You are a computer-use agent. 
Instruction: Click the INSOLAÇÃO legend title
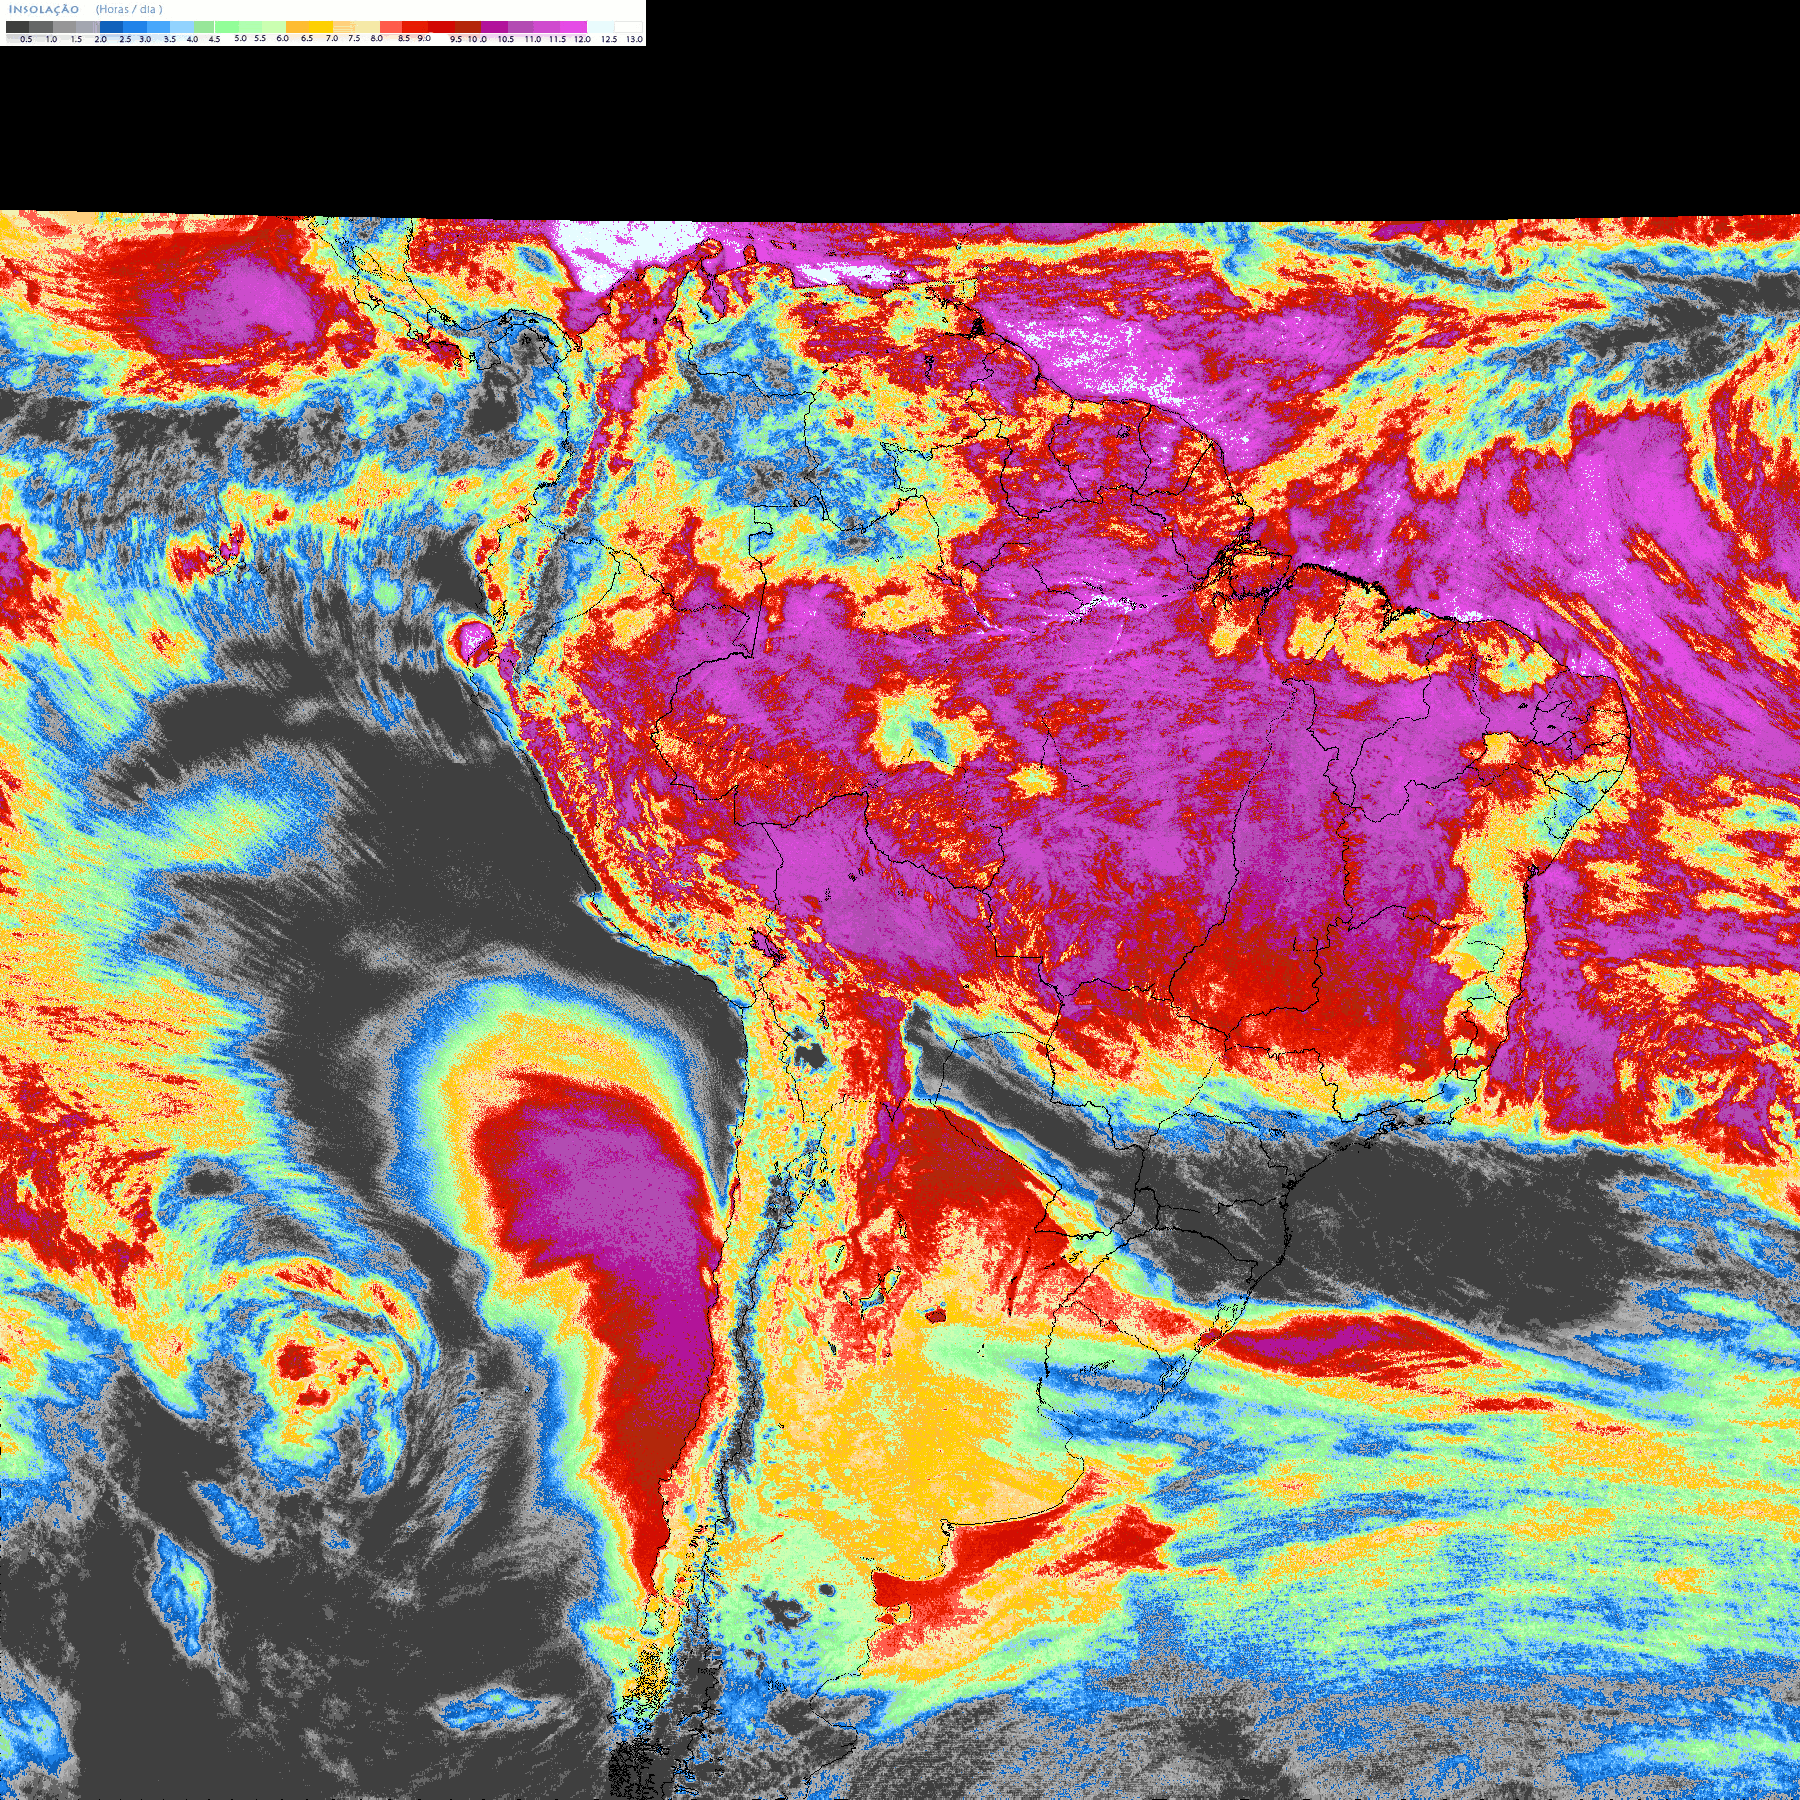point(44,9)
